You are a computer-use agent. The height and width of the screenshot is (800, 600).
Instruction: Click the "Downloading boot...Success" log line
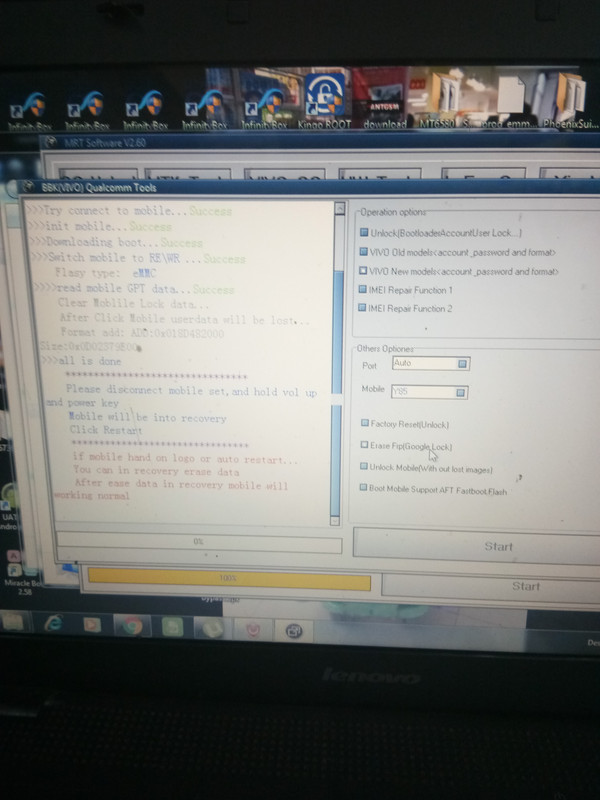[x=118, y=242]
